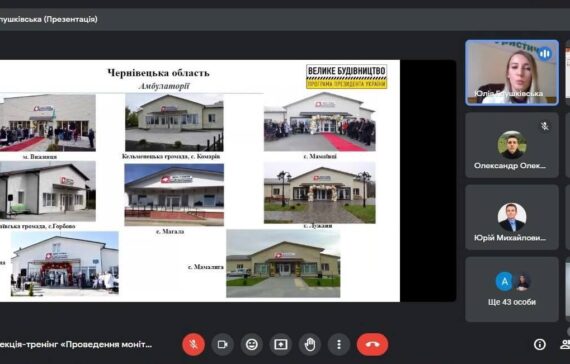Viewport: 570px width, 364px height.
Task: Click the photo labeled 'с. Мамаївці'
Action: 320,122
